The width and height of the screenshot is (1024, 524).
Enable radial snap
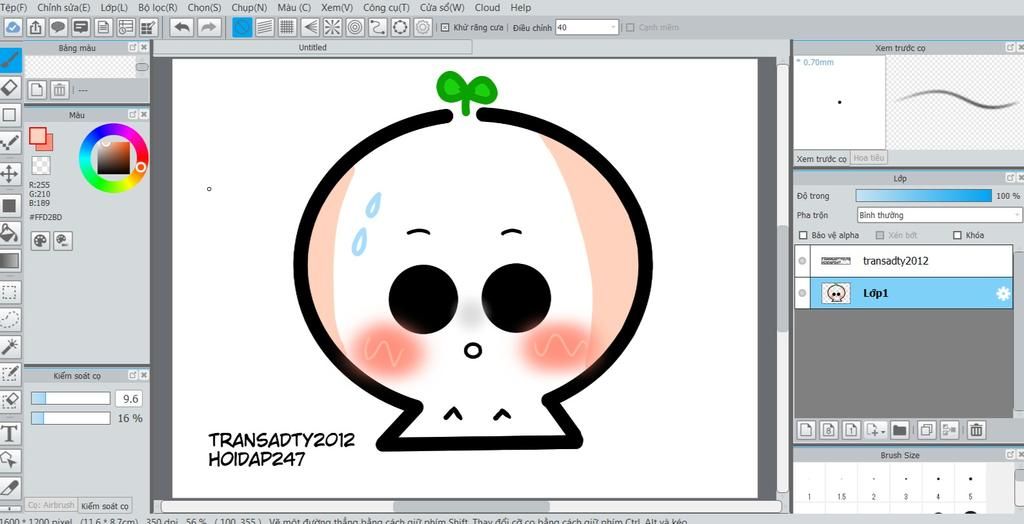pos(332,27)
